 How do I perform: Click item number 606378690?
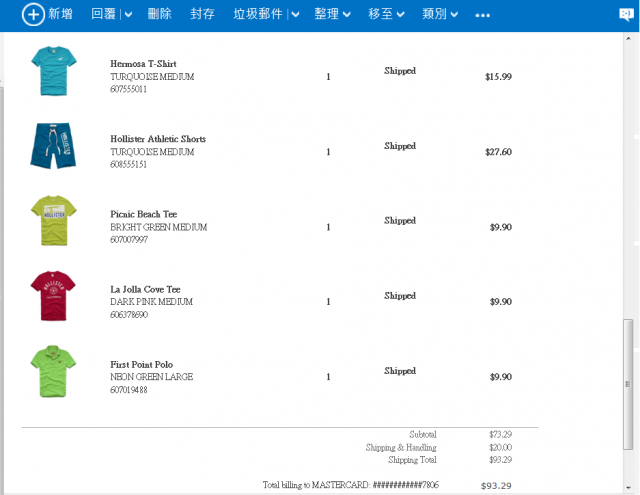tap(129, 315)
